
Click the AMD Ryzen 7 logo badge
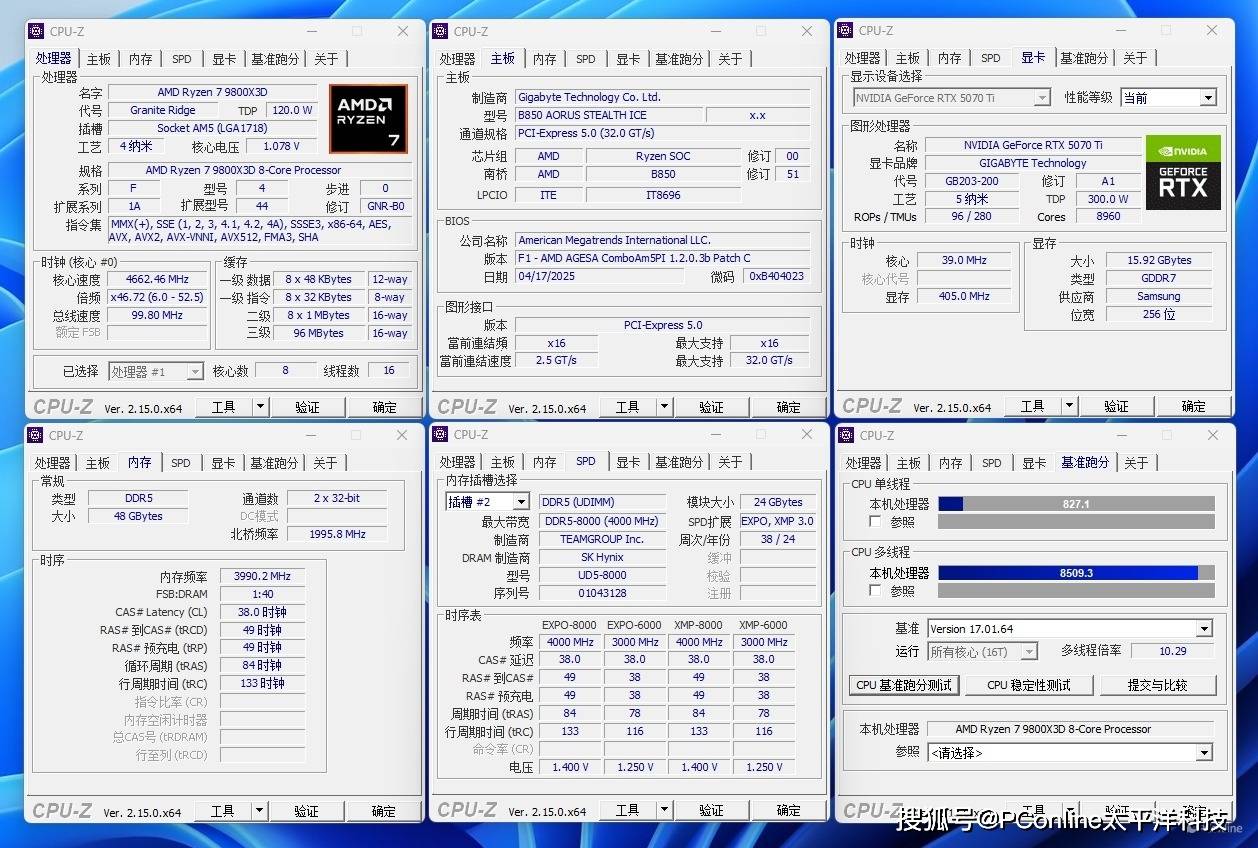coord(368,118)
